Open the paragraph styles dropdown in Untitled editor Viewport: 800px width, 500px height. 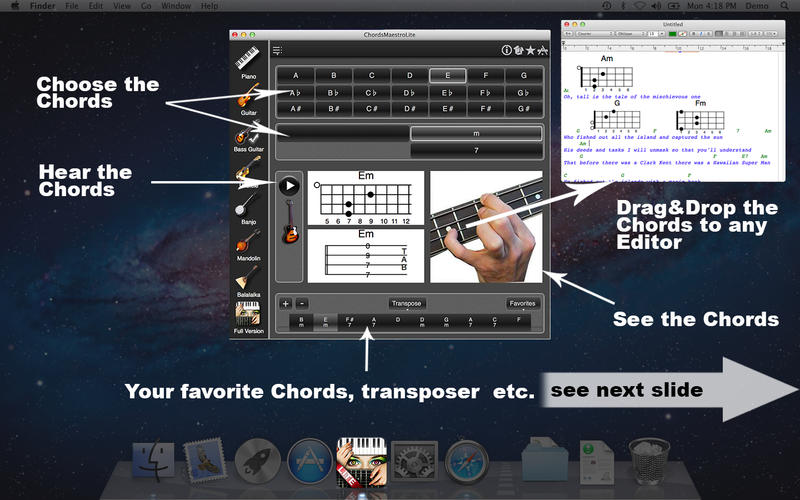click(x=568, y=34)
